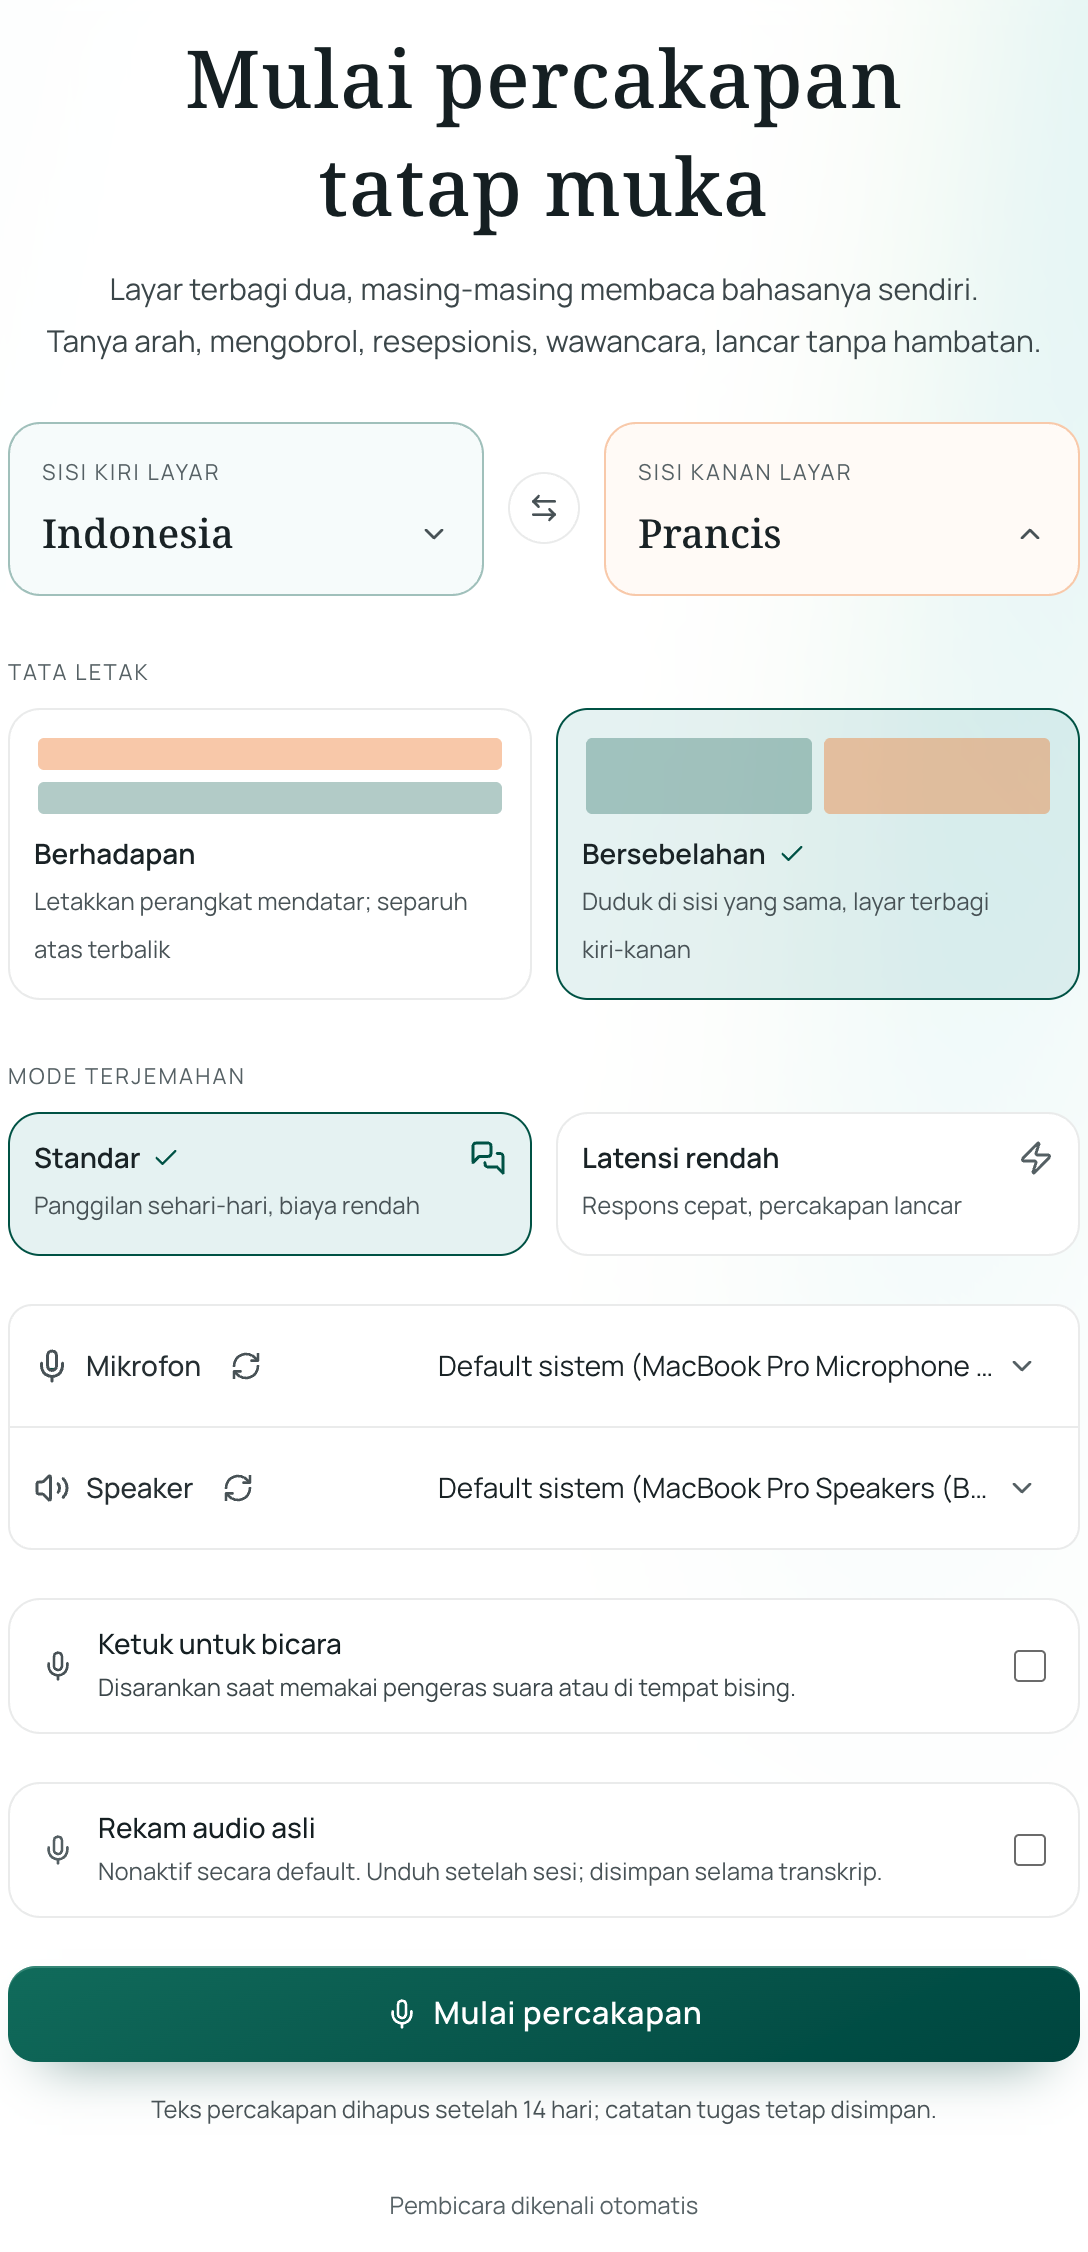
Task: Click the TATA LETAK section label
Action: coord(78,673)
